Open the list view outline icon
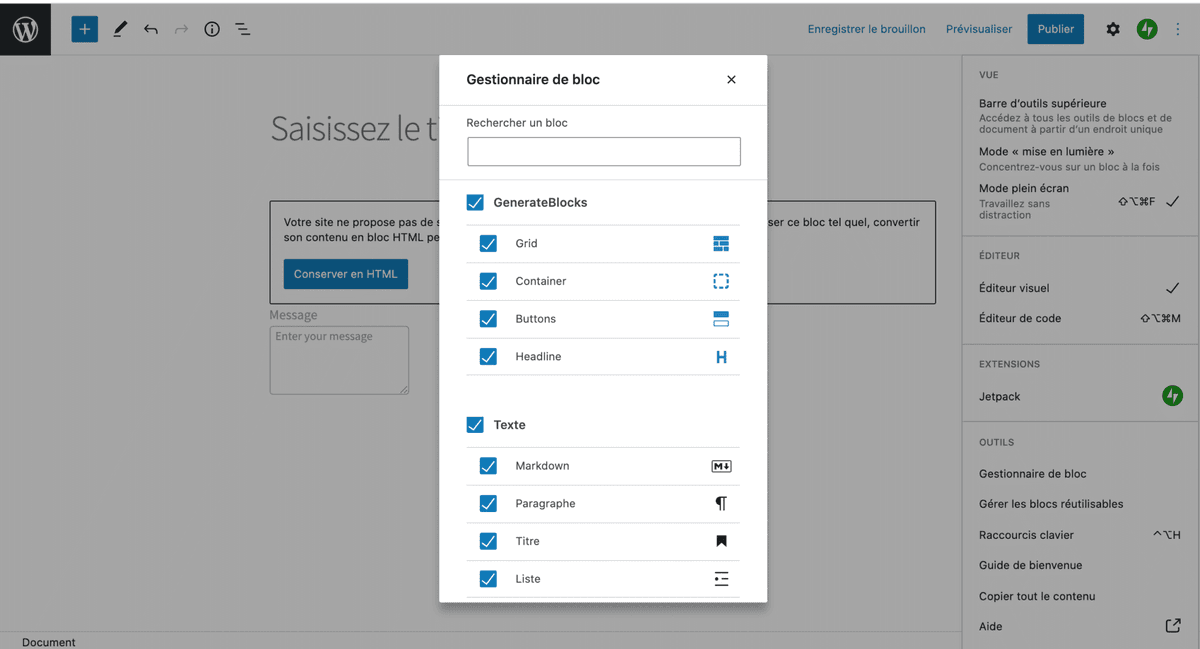Viewport: 1200px width, 649px height. [242, 29]
